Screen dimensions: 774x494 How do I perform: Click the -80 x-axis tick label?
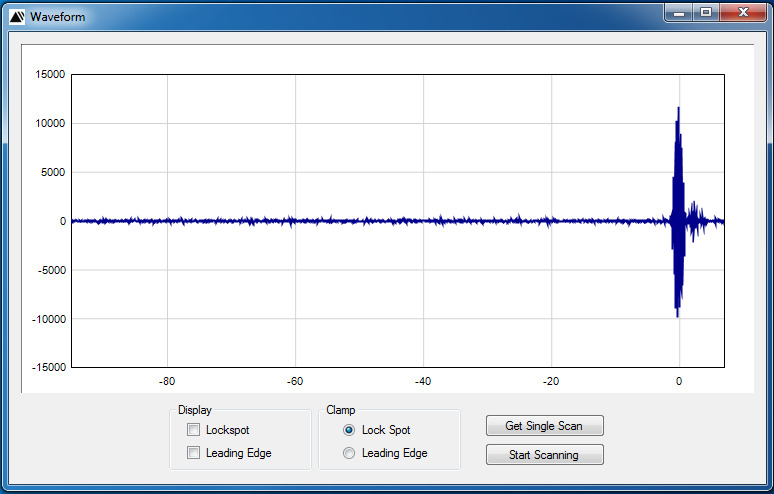coord(167,381)
